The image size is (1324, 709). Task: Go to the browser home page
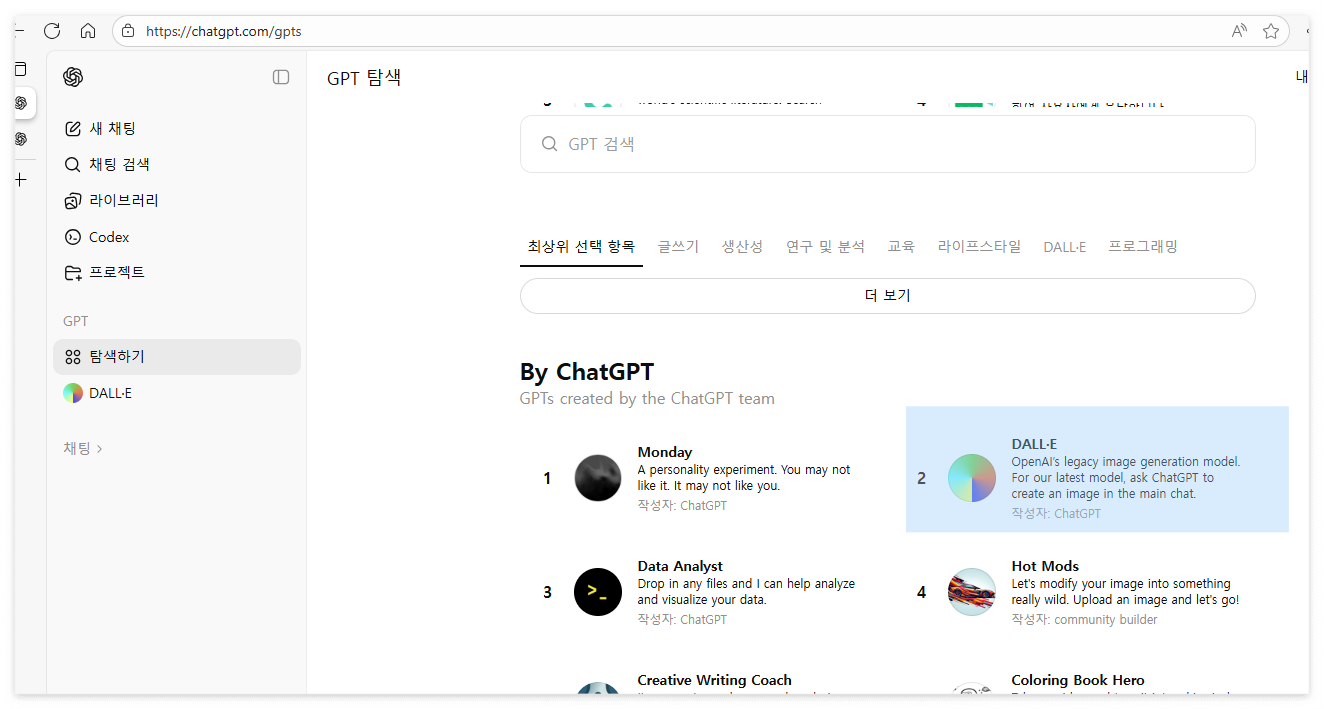pyautogui.click(x=88, y=31)
